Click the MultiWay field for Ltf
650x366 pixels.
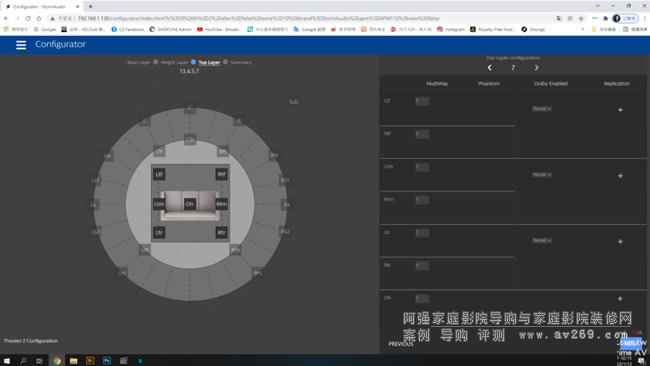(422, 101)
